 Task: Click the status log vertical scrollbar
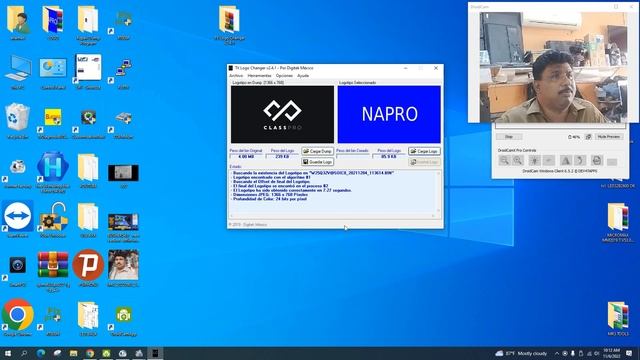pyautogui.click(x=439, y=192)
